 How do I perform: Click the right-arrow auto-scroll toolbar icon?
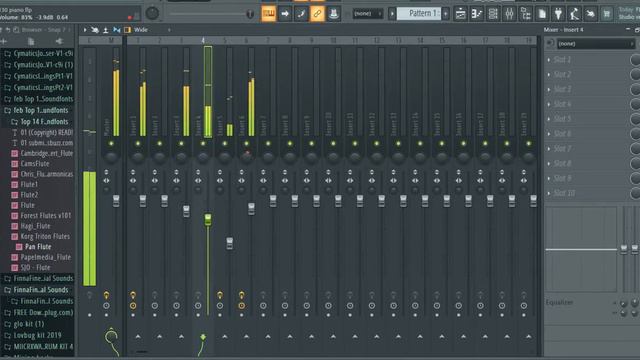(285, 13)
